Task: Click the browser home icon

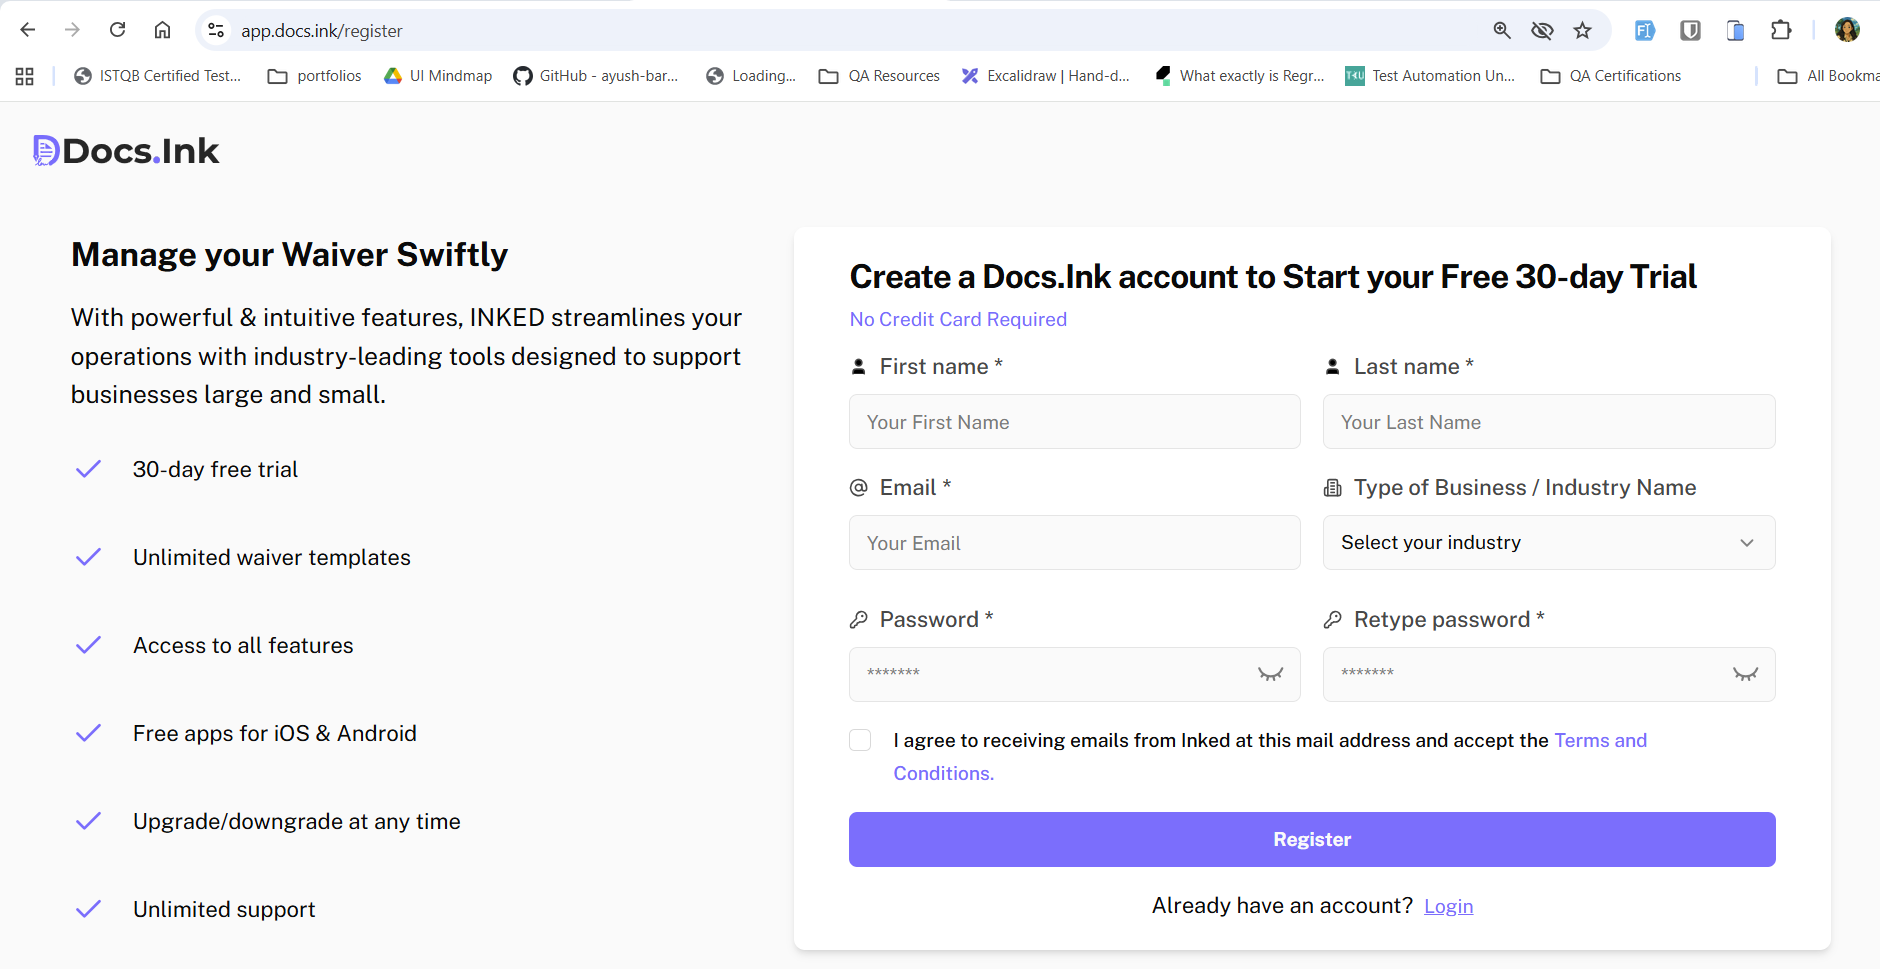Action: pyautogui.click(x=162, y=30)
